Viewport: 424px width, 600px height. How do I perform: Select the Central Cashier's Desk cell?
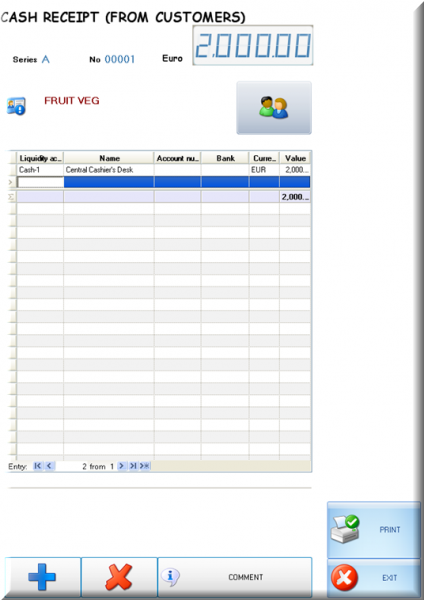[x=109, y=170]
